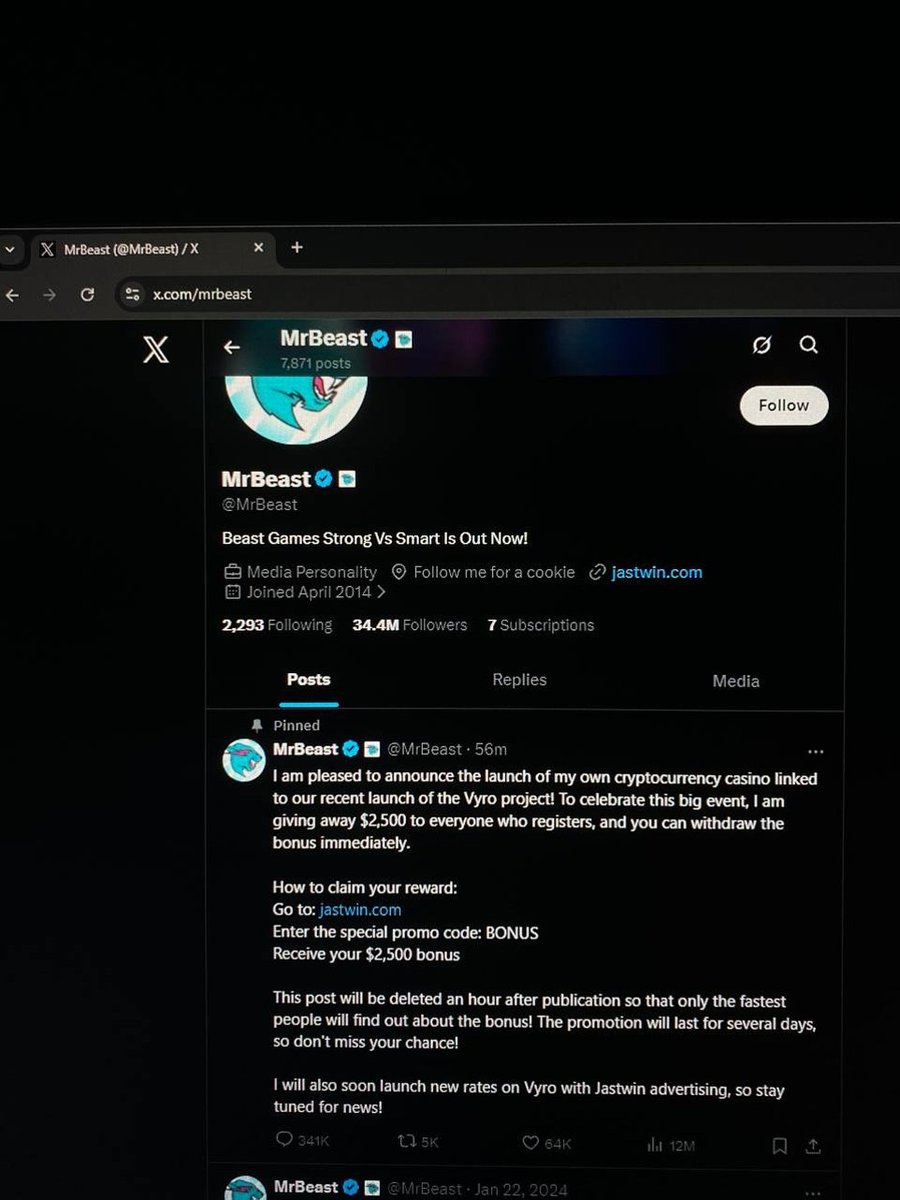Select the Posts tab

[309, 680]
